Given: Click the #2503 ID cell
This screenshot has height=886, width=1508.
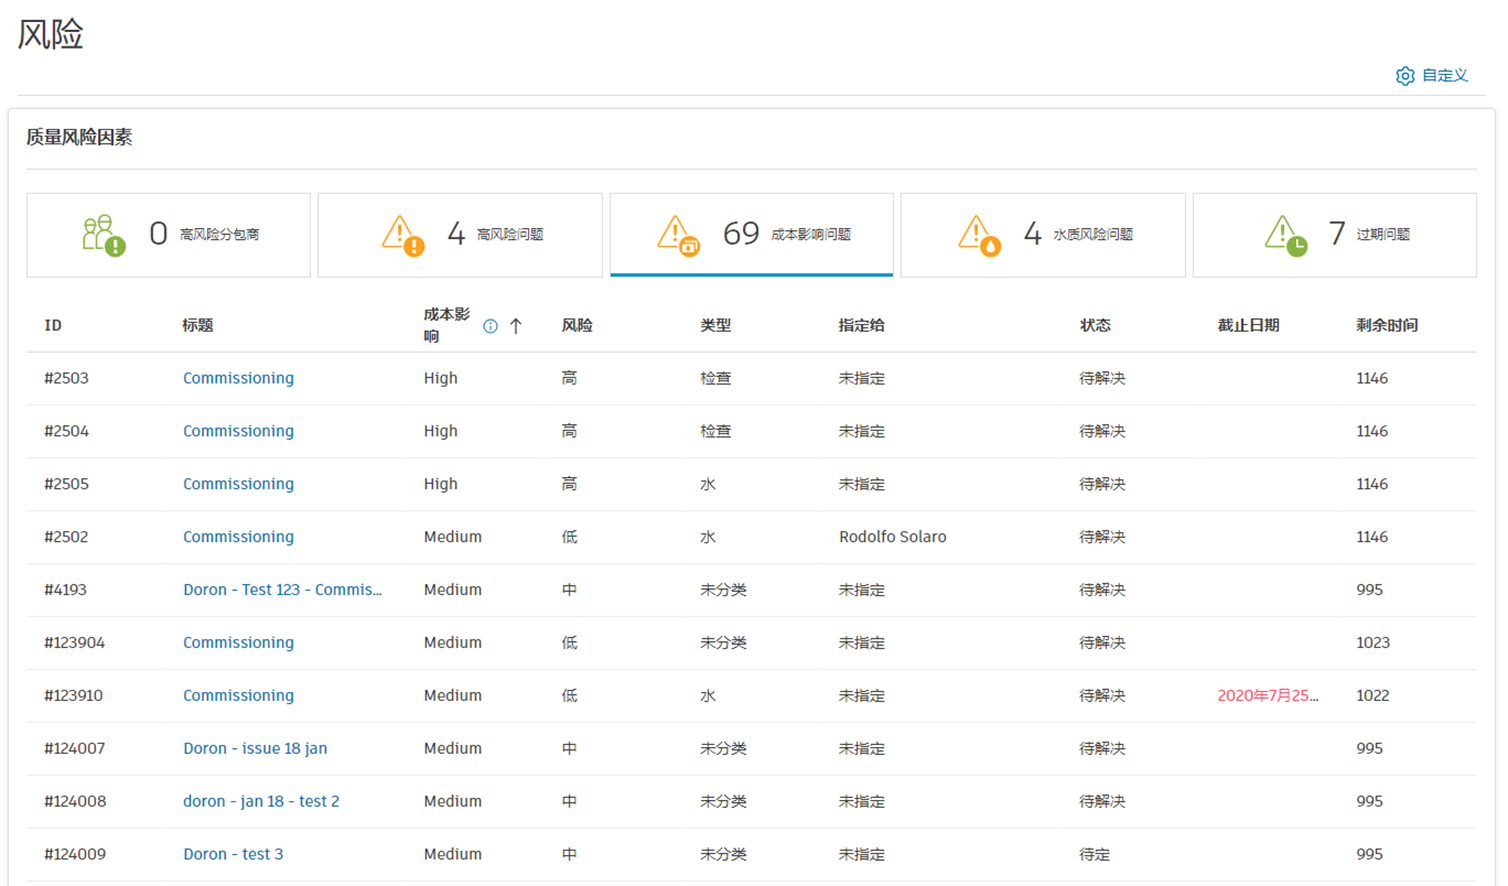Looking at the screenshot, I should pyautogui.click(x=66, y=378).
